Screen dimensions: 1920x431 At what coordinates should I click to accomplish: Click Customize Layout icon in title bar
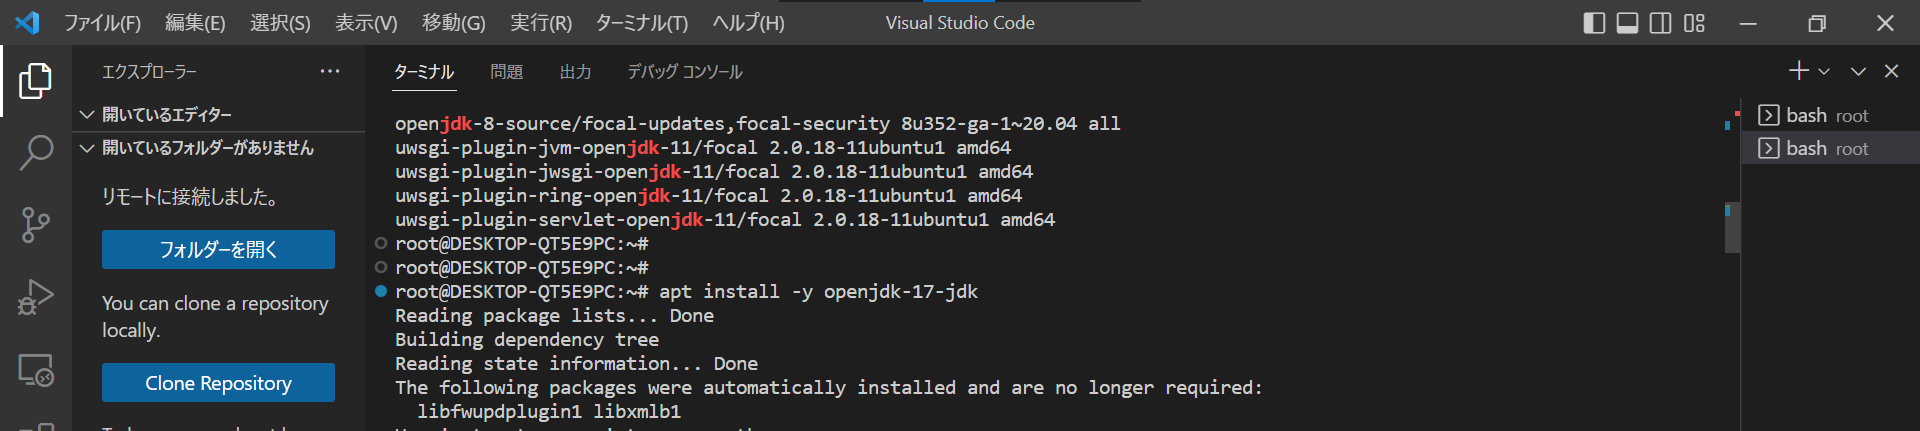pyautogui.click(x=1694, y=23)
